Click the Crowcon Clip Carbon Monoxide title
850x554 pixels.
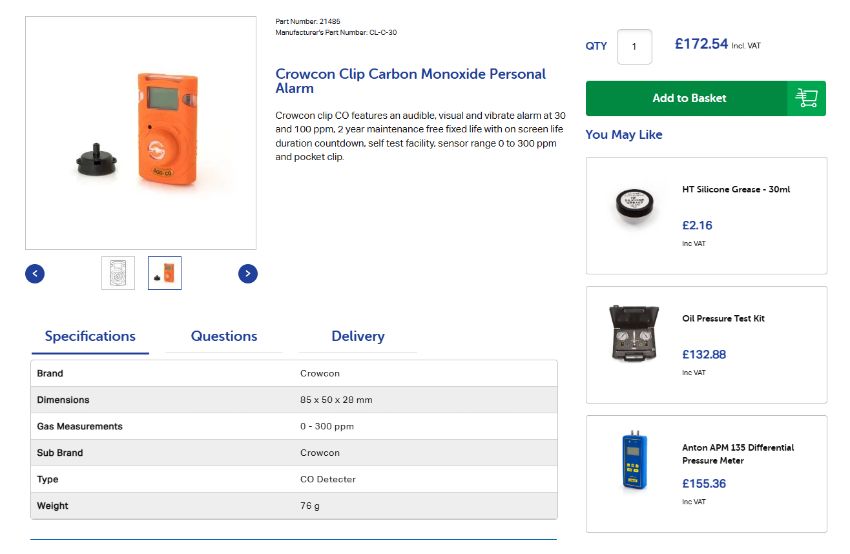pos(410,81)
